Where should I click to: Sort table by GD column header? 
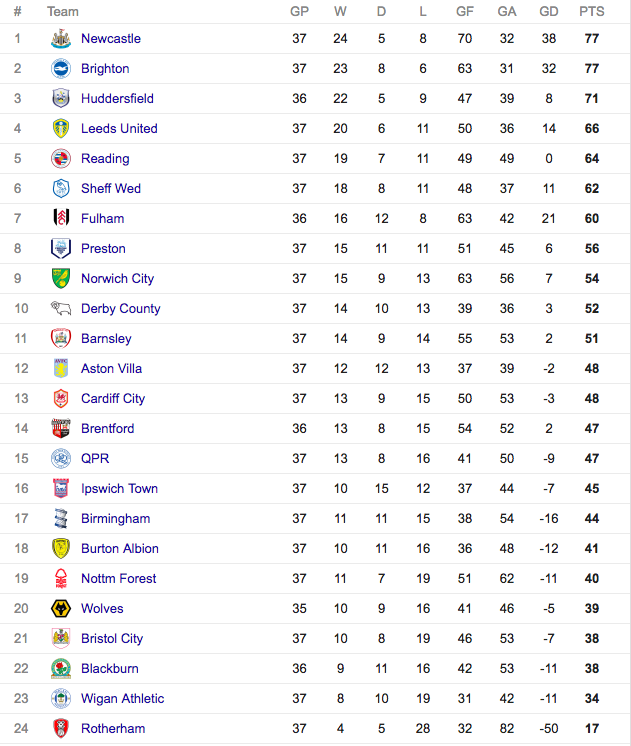tap(548, 12)
